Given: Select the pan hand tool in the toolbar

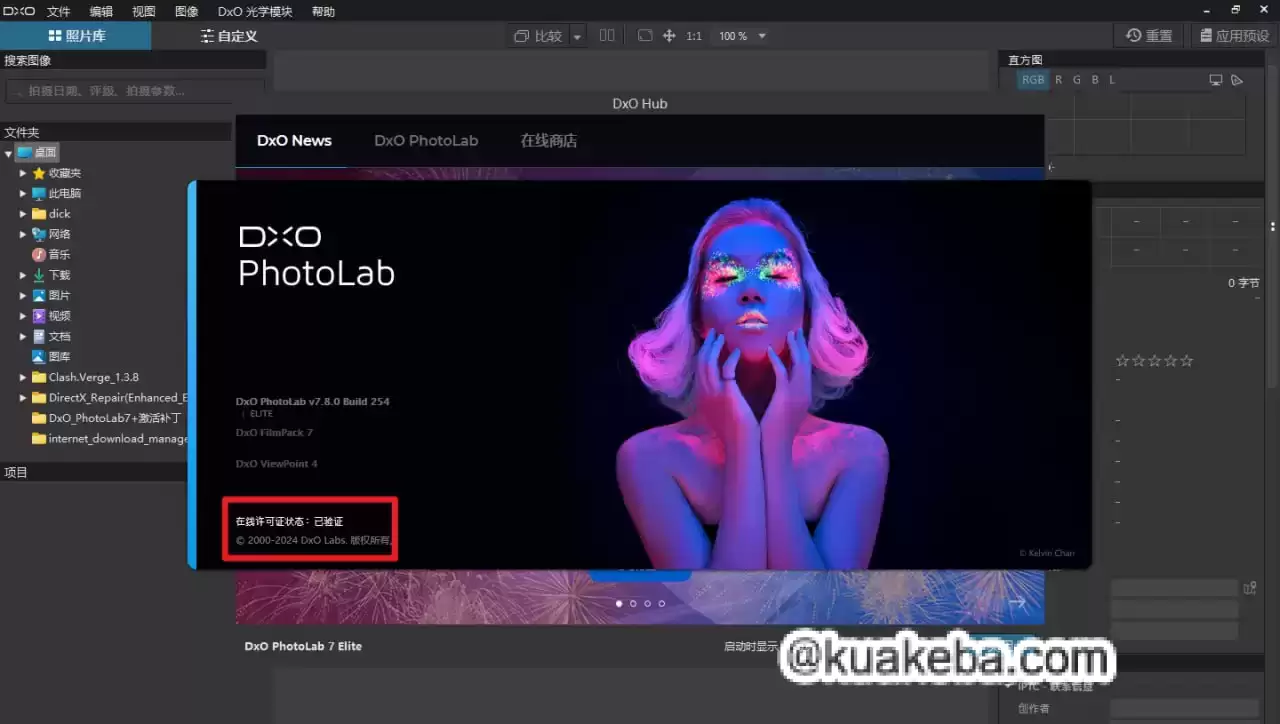Looking at the screenshot, I should 668,36.
